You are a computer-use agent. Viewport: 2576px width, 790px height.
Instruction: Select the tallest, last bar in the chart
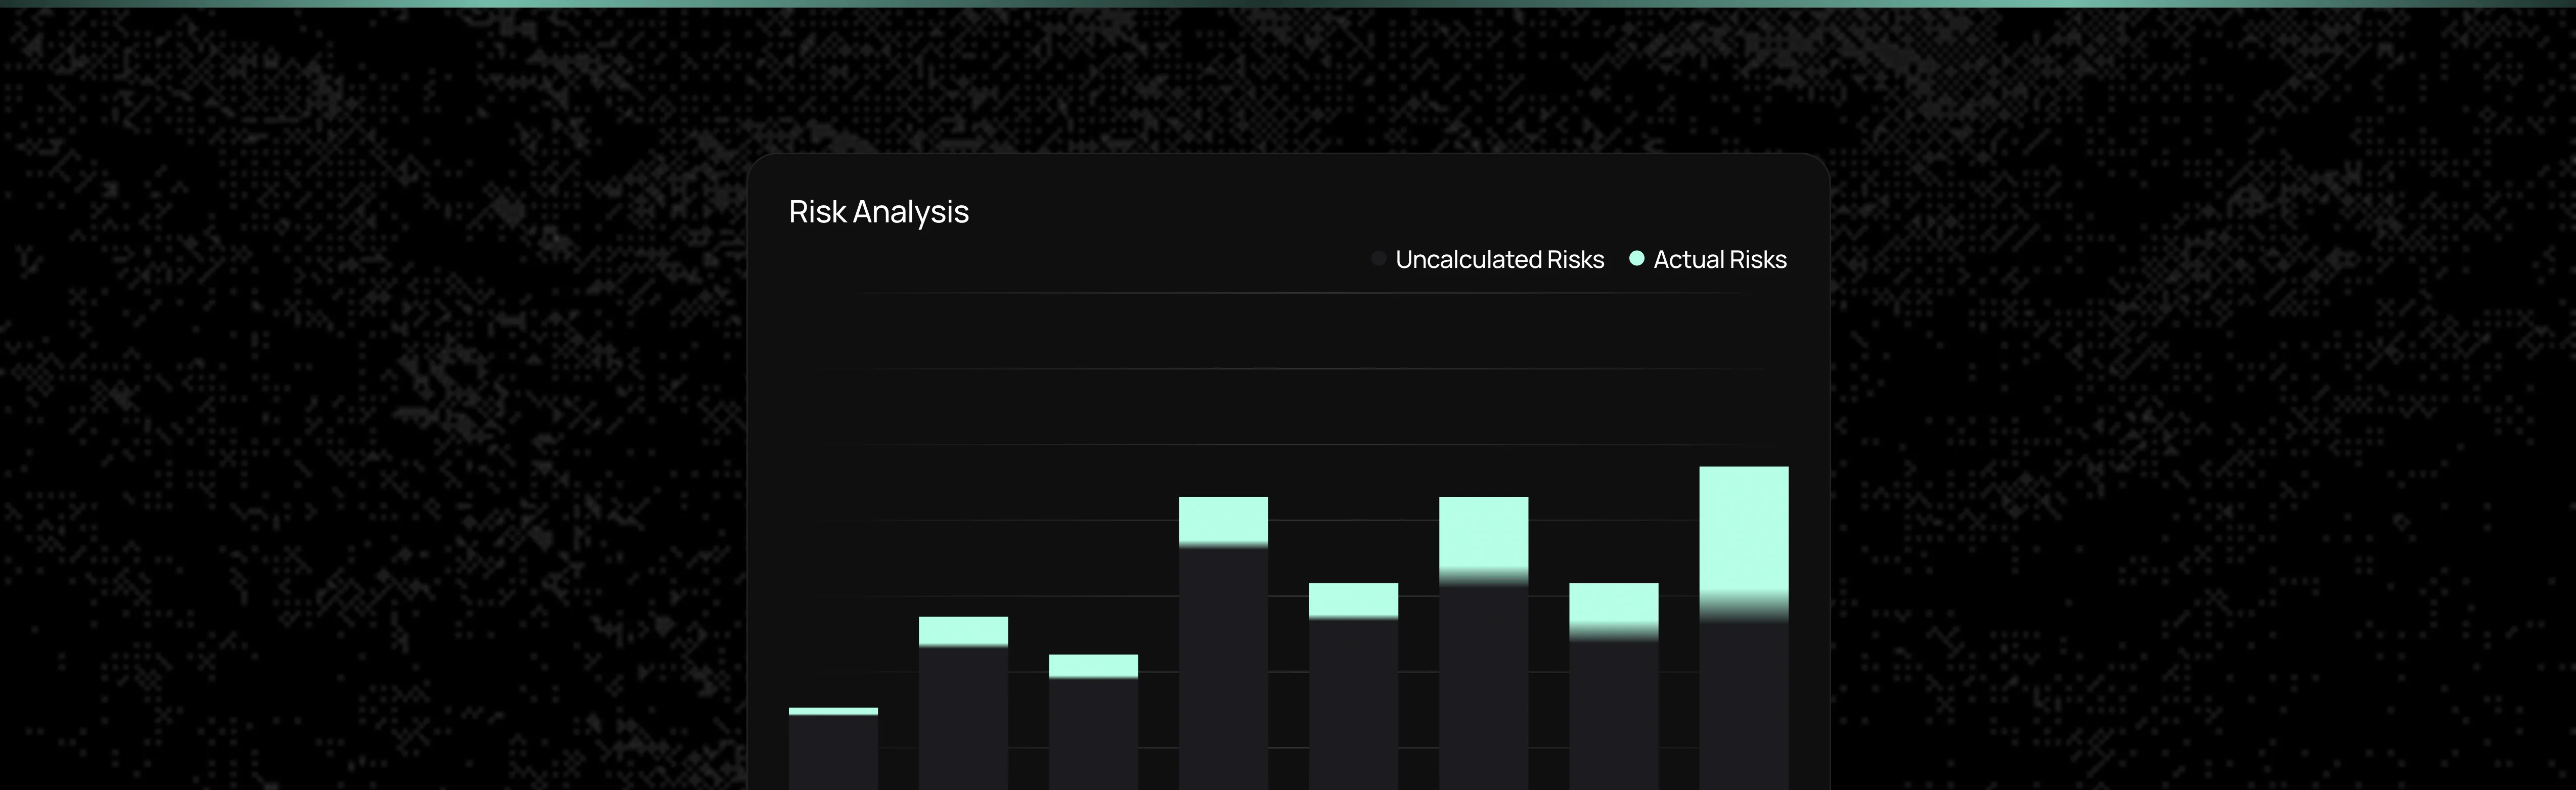click(1744, 628)
